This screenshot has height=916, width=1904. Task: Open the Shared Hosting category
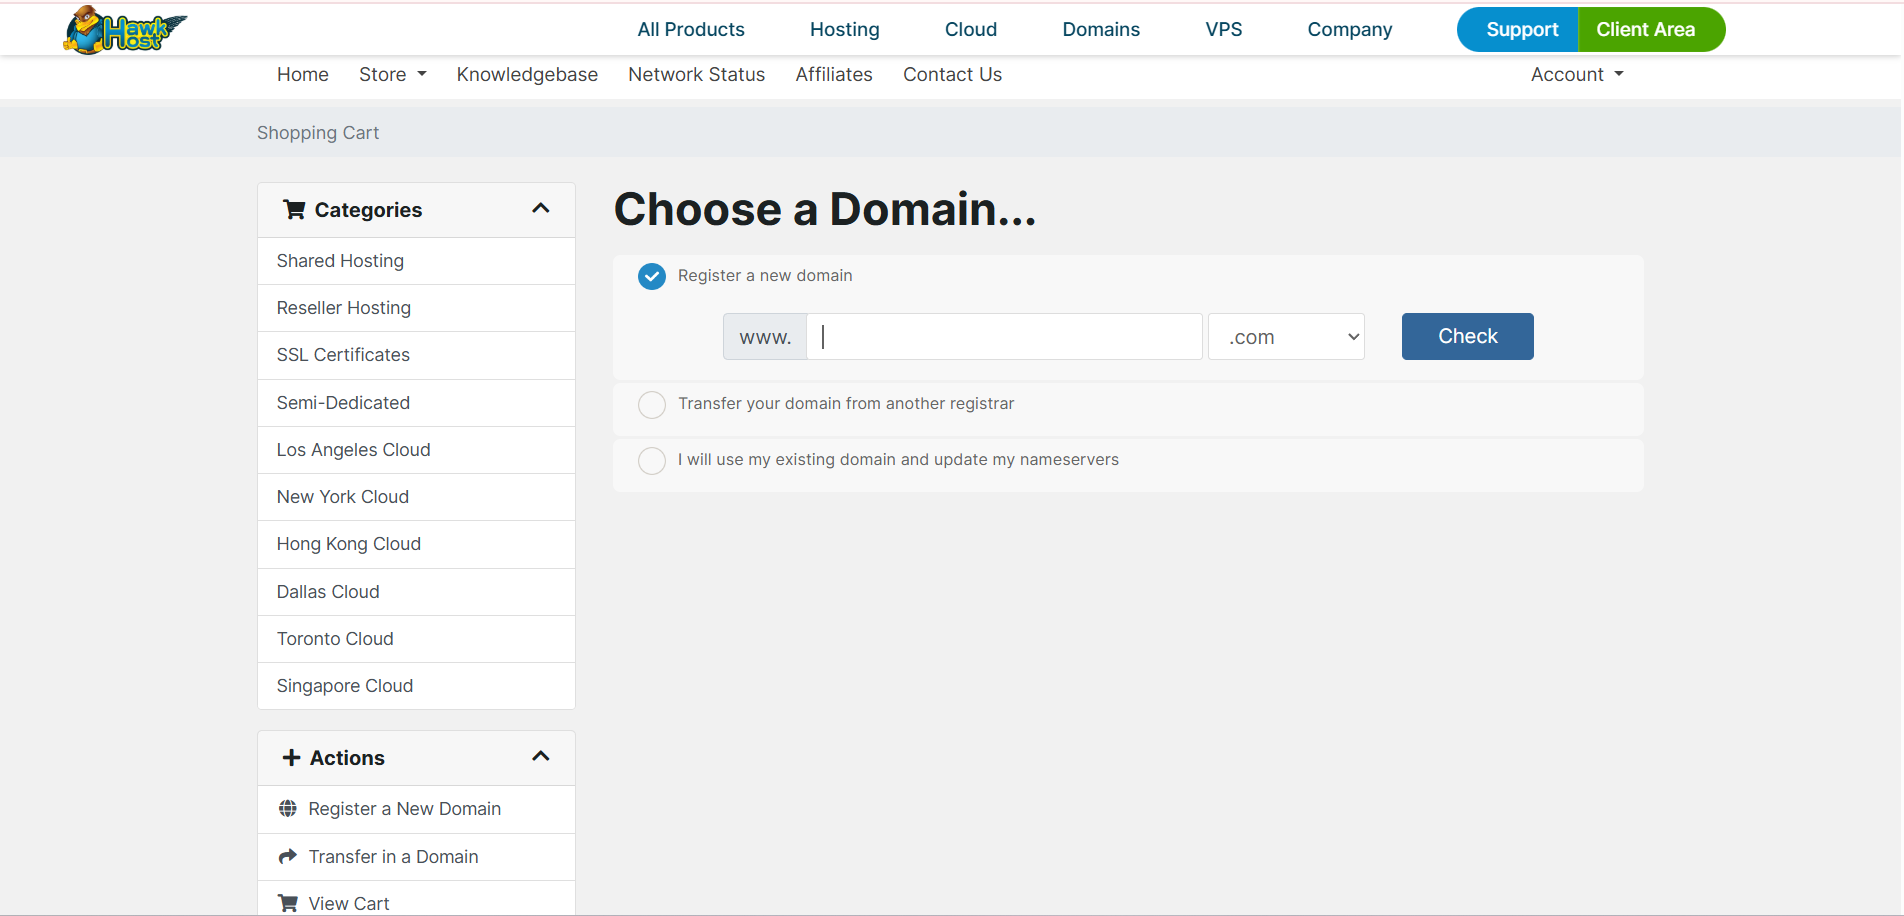[x=340, y=261]
